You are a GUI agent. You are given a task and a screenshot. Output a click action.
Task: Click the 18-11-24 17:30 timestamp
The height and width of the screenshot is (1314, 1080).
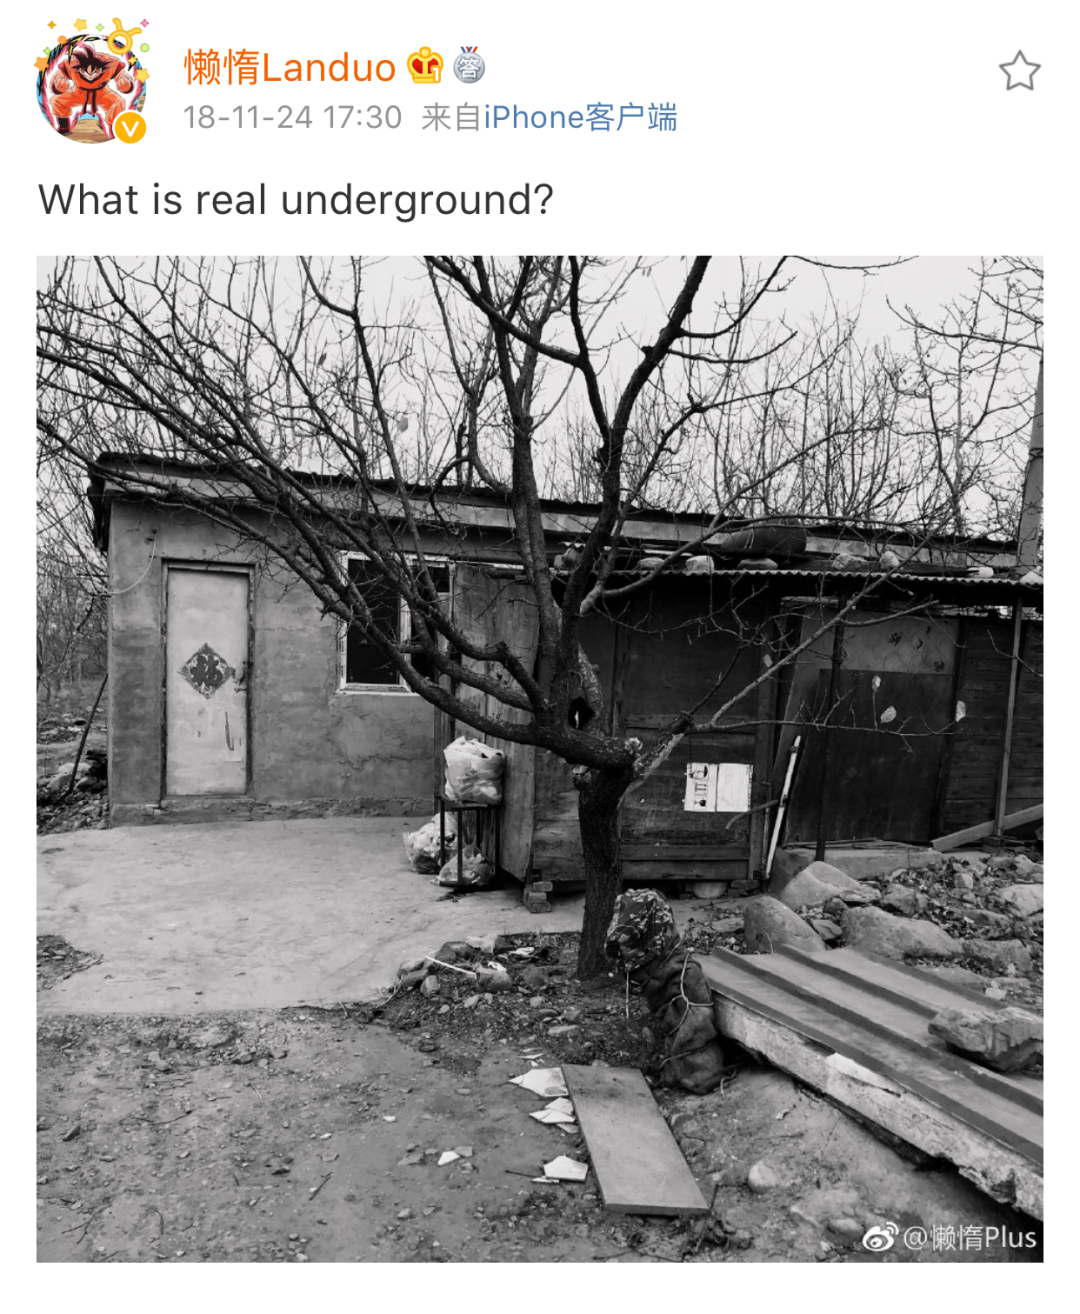(x=292, y=117)
